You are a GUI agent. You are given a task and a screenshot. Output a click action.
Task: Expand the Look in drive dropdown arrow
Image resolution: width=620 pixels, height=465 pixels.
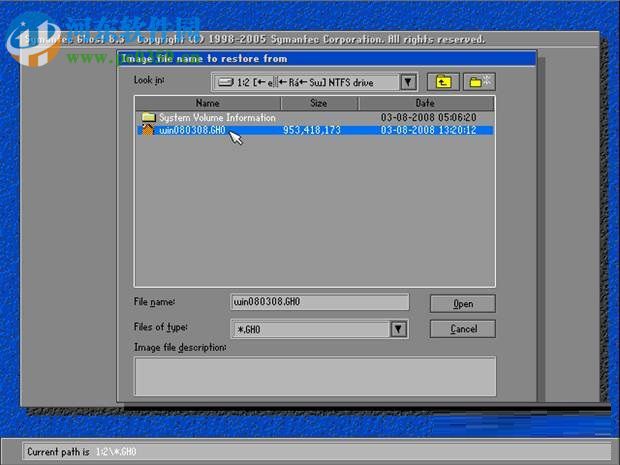tap(408, 82)
